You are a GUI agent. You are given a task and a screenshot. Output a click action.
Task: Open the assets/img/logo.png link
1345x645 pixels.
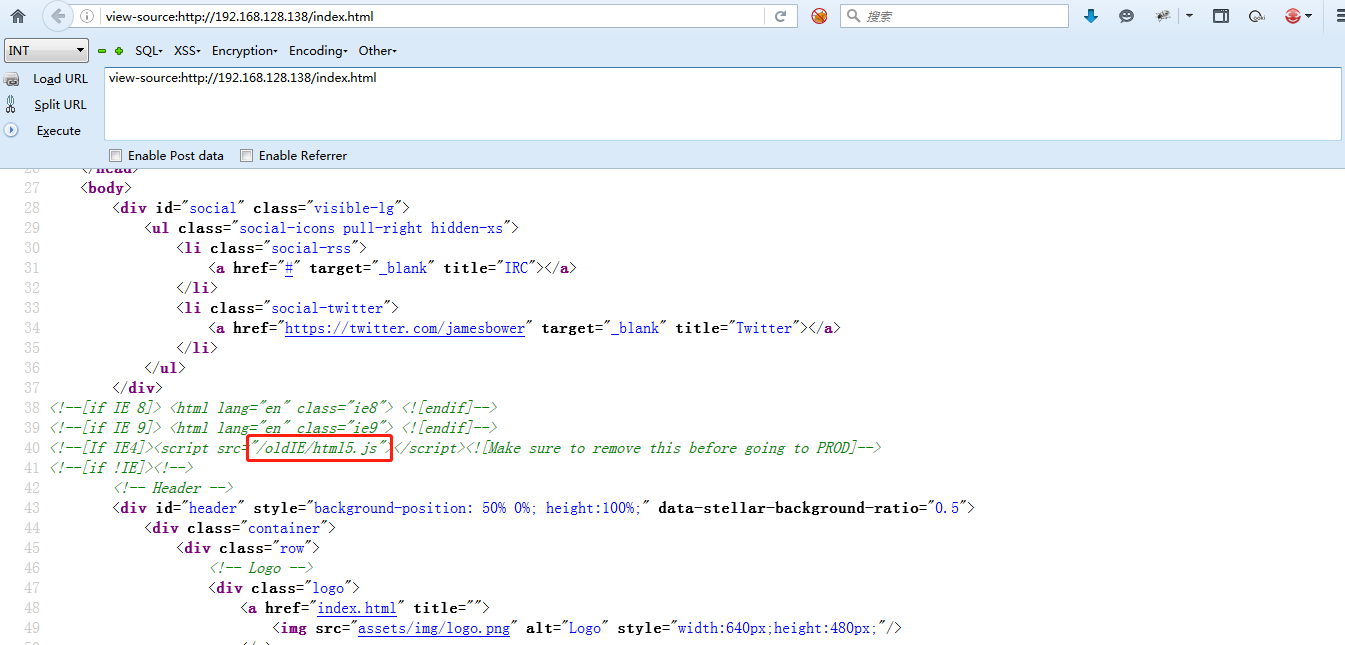[435, 628]
